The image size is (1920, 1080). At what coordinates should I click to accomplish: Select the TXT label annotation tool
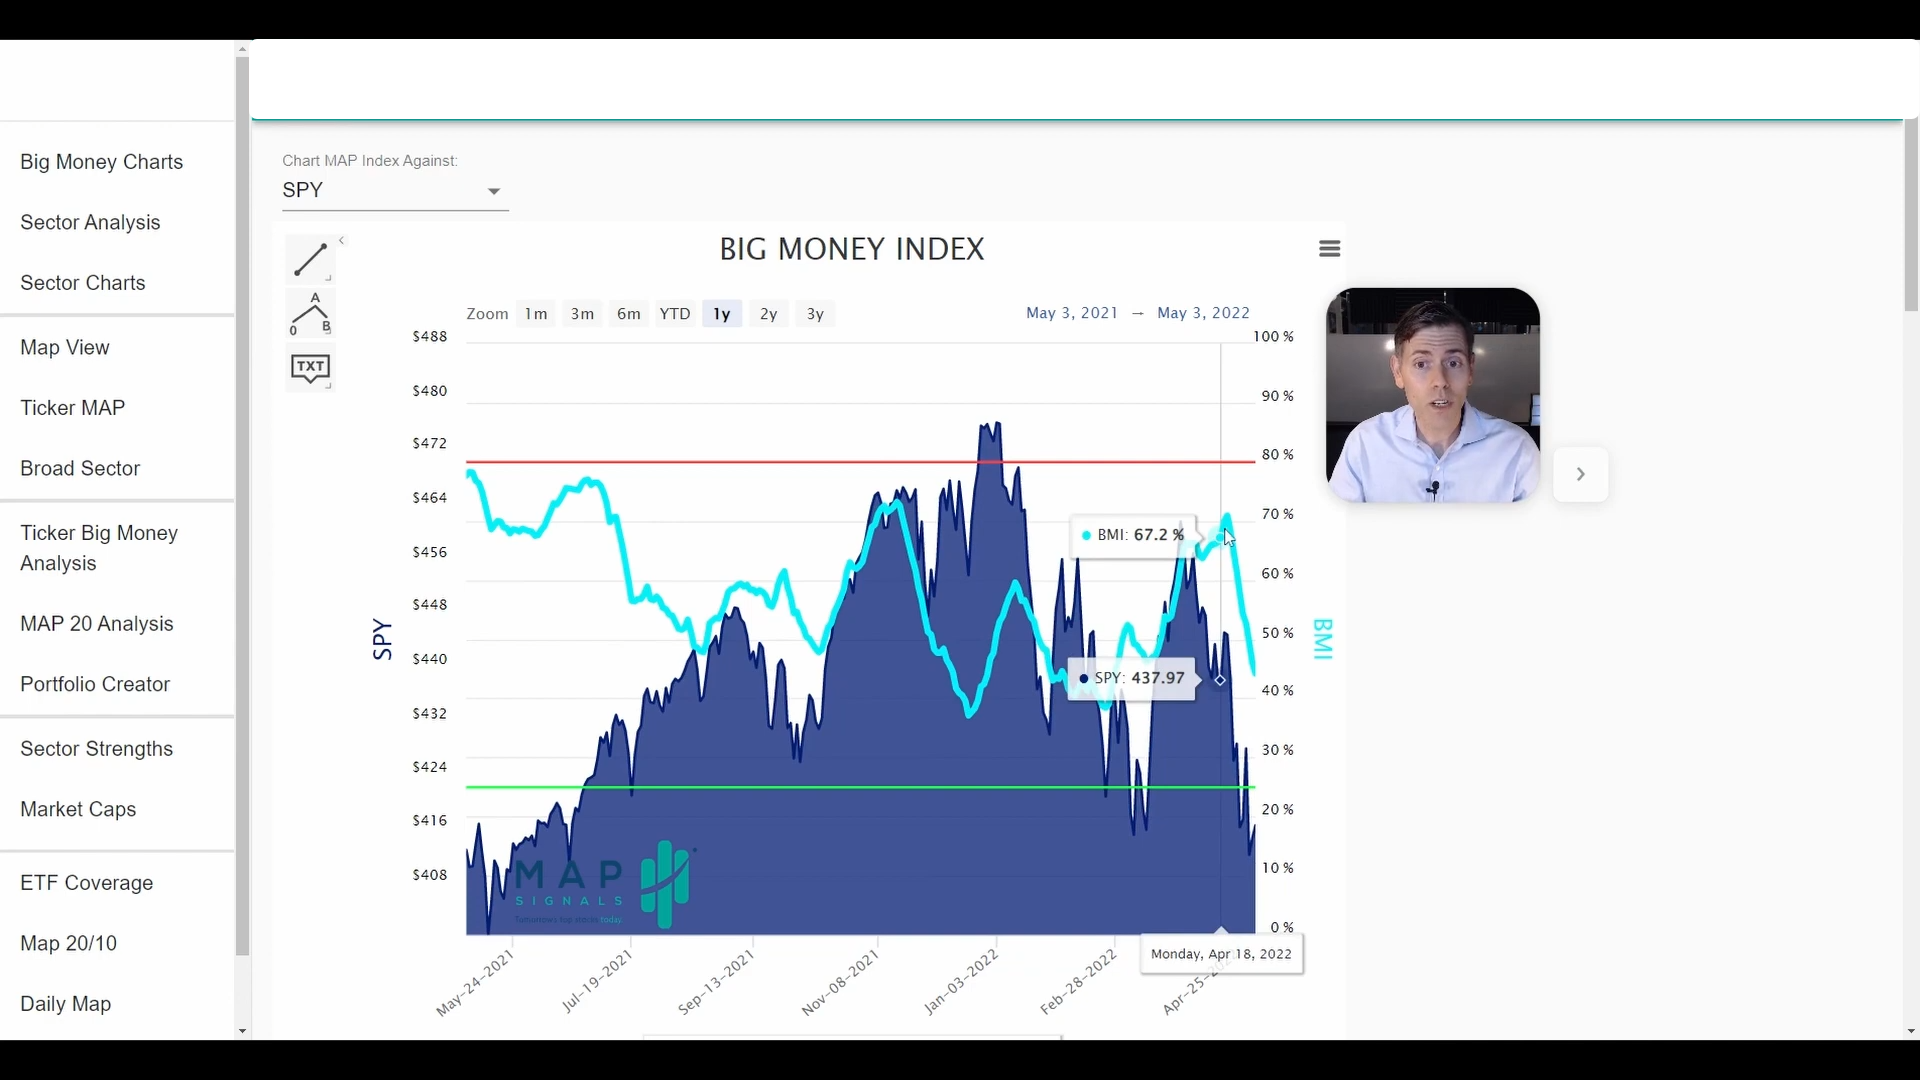[x=310, y=369]
